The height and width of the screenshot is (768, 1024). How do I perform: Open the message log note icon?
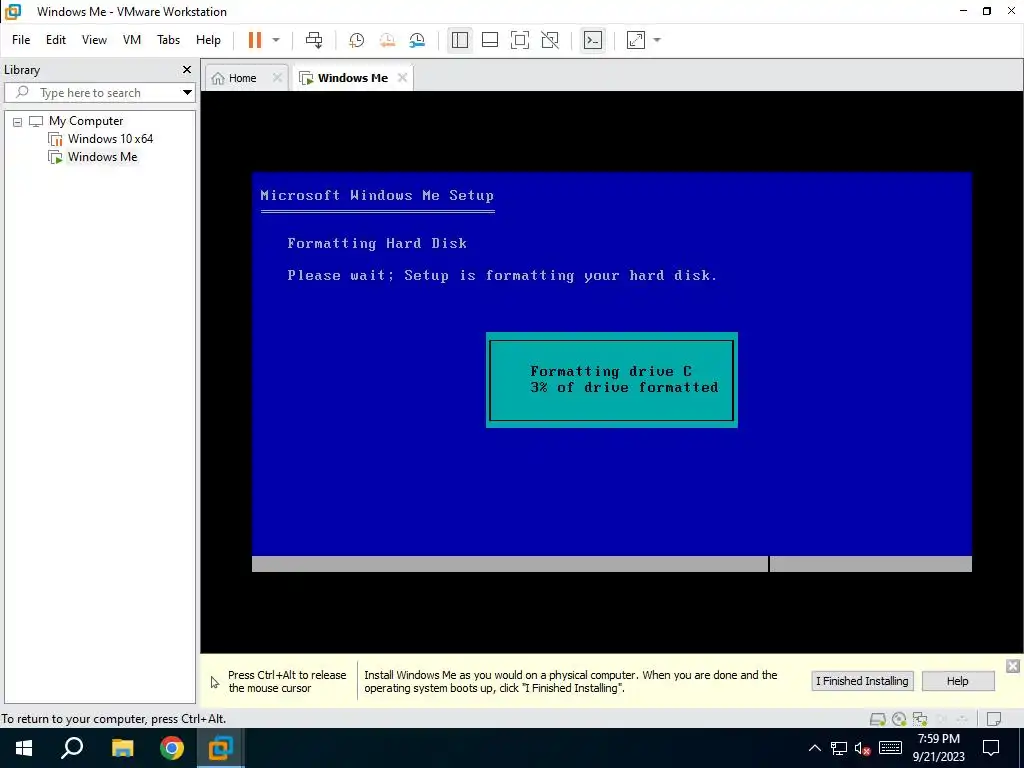tap(994, 719)
